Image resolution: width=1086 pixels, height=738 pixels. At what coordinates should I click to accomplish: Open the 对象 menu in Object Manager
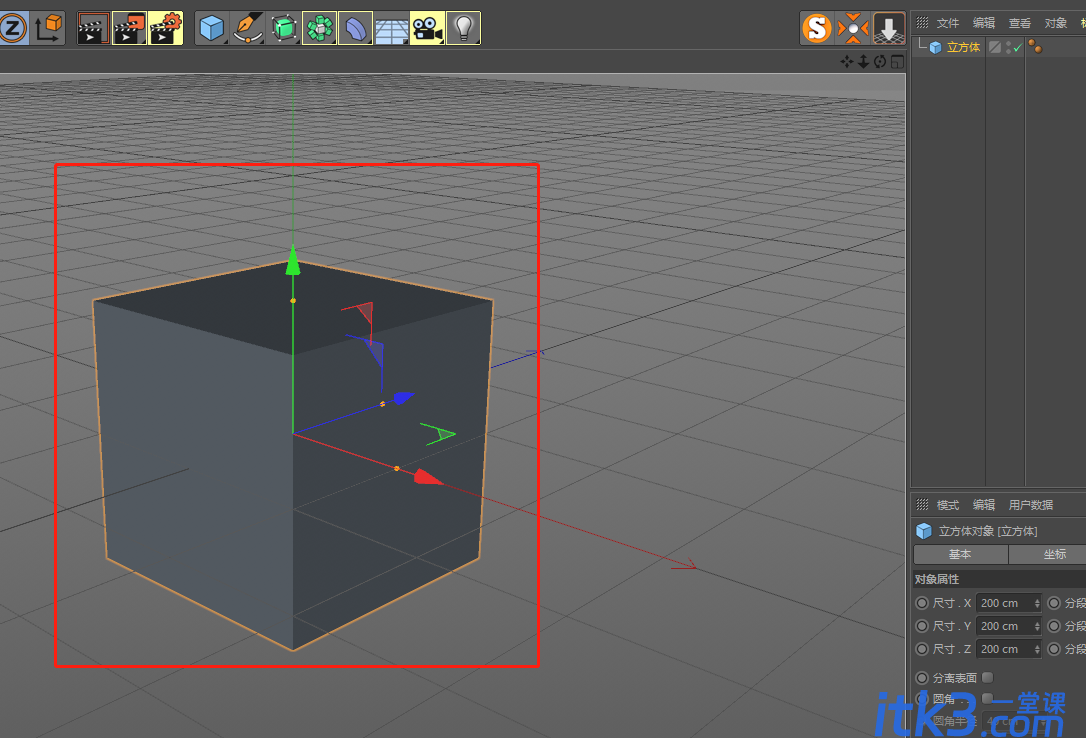(x=1056, y=23)
